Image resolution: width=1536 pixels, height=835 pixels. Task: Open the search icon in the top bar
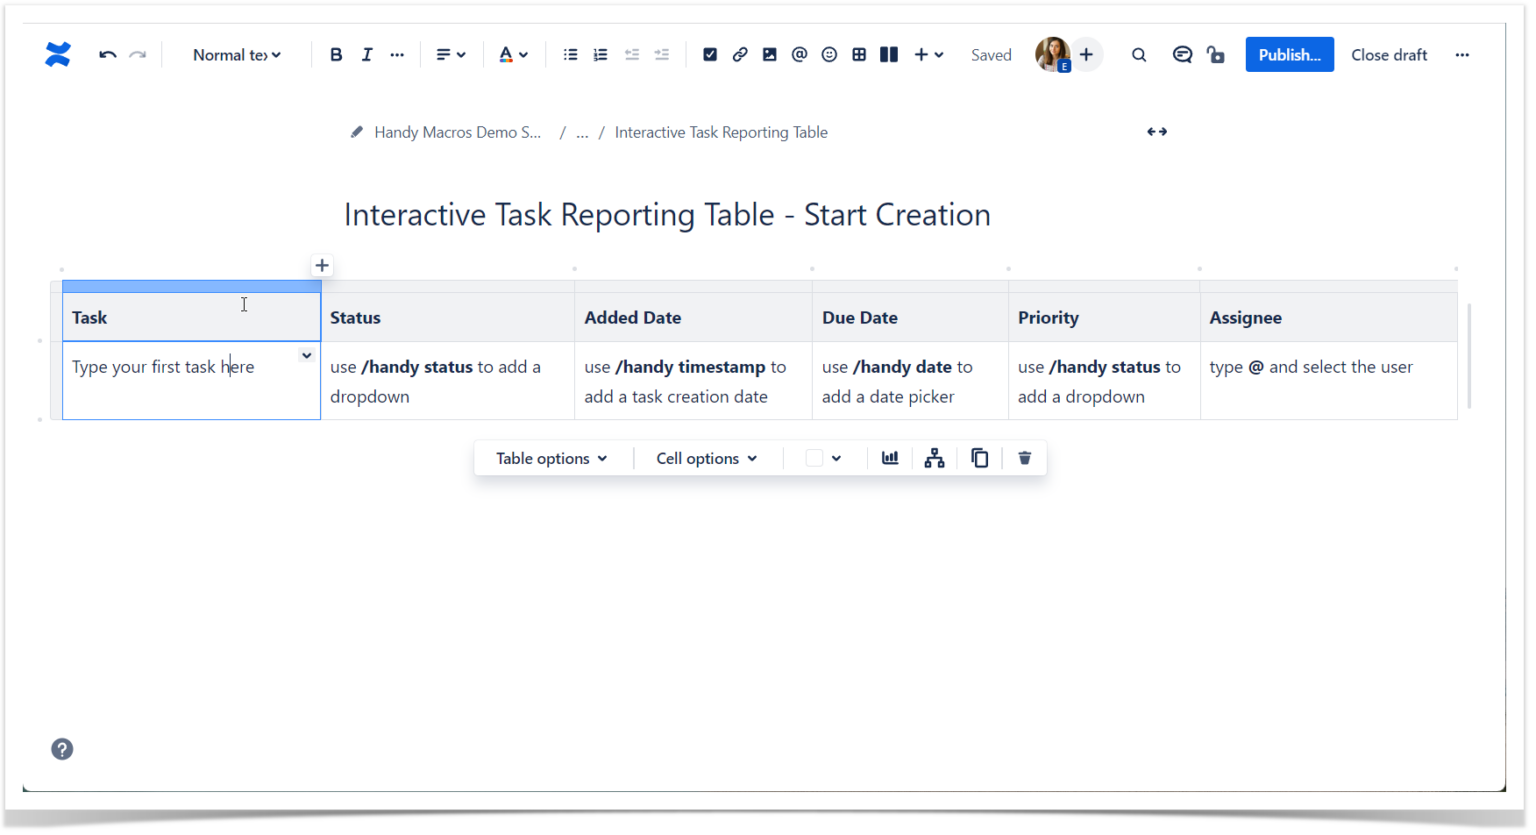click(x=1139, y=54)
